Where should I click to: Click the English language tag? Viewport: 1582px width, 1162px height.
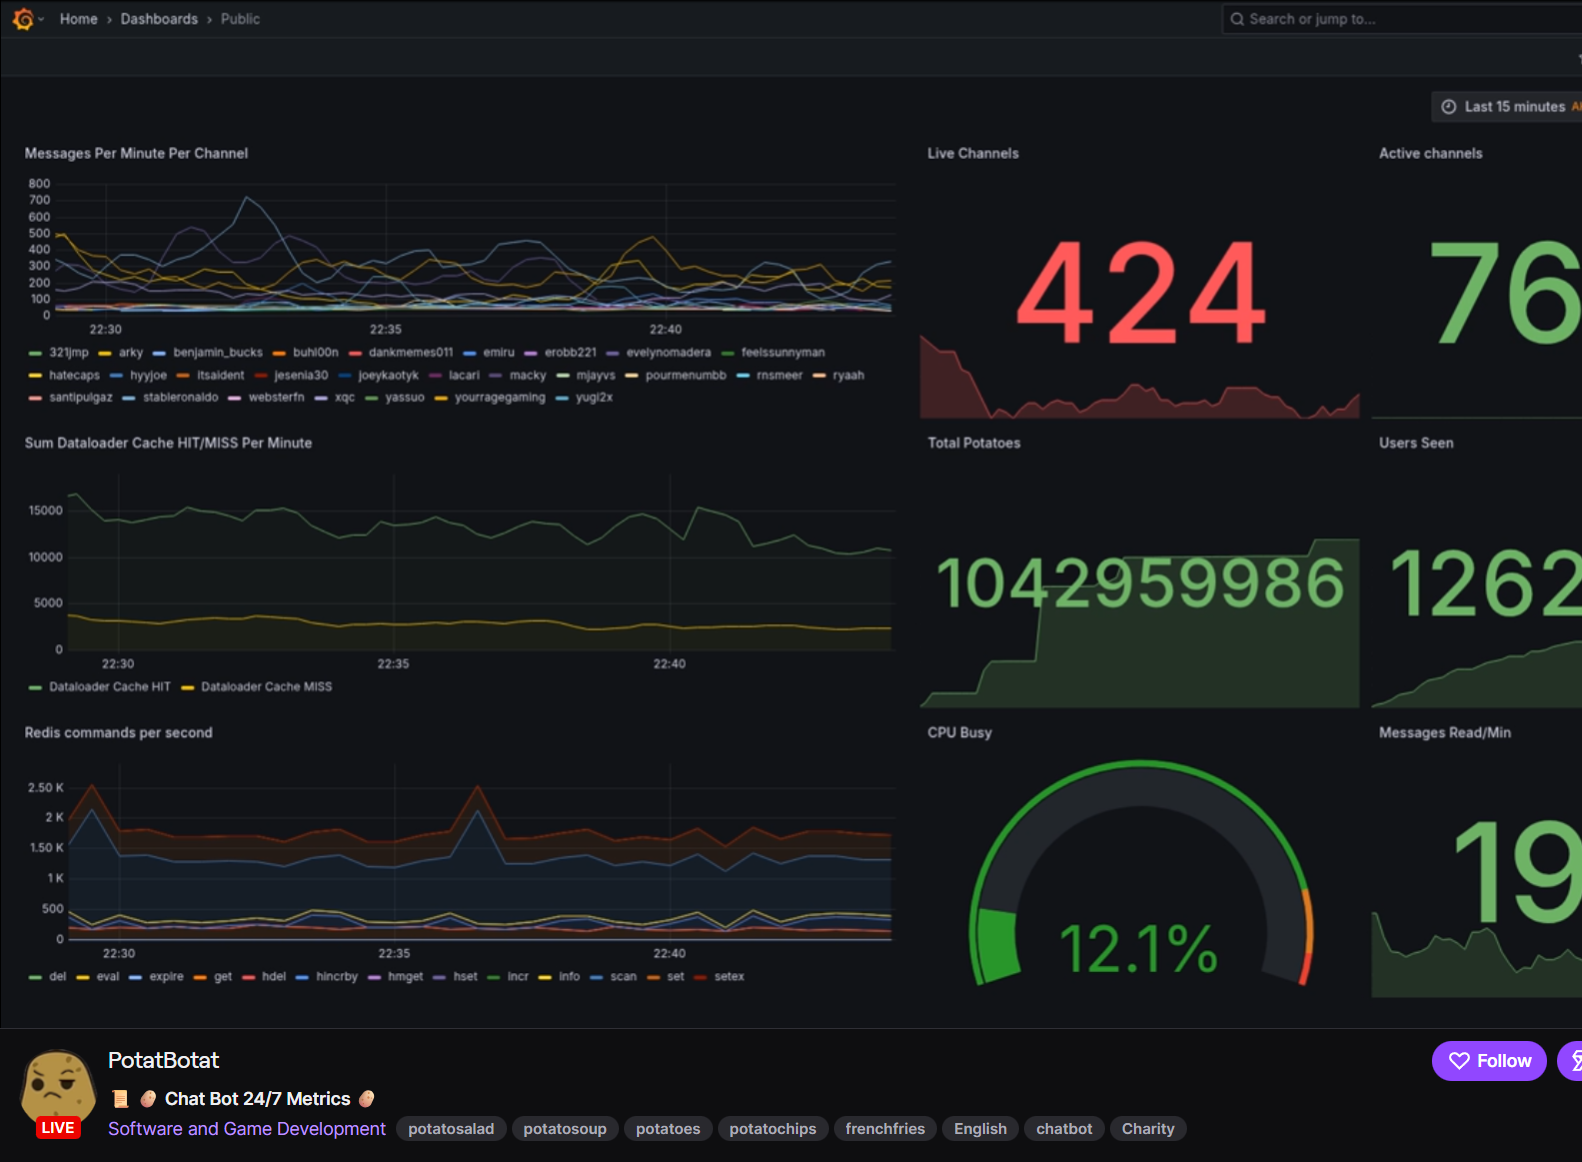[x=980, y=1129]
